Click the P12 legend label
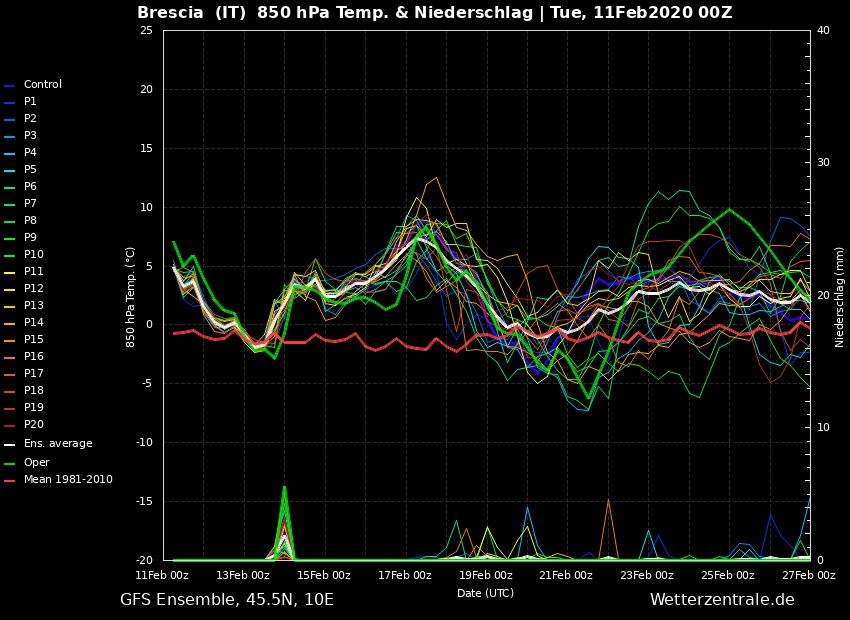The height and width of the screenshot is (620, 850). [34, 288]
